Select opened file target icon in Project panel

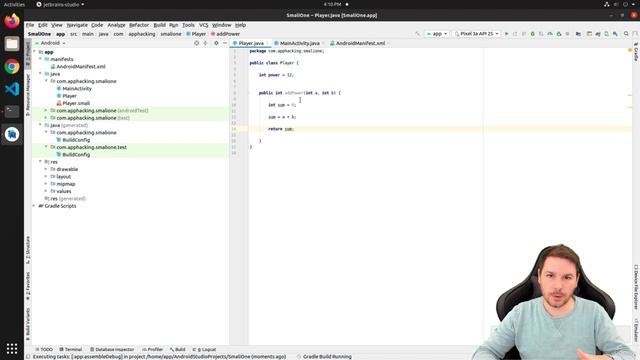[x=196, y=43]
